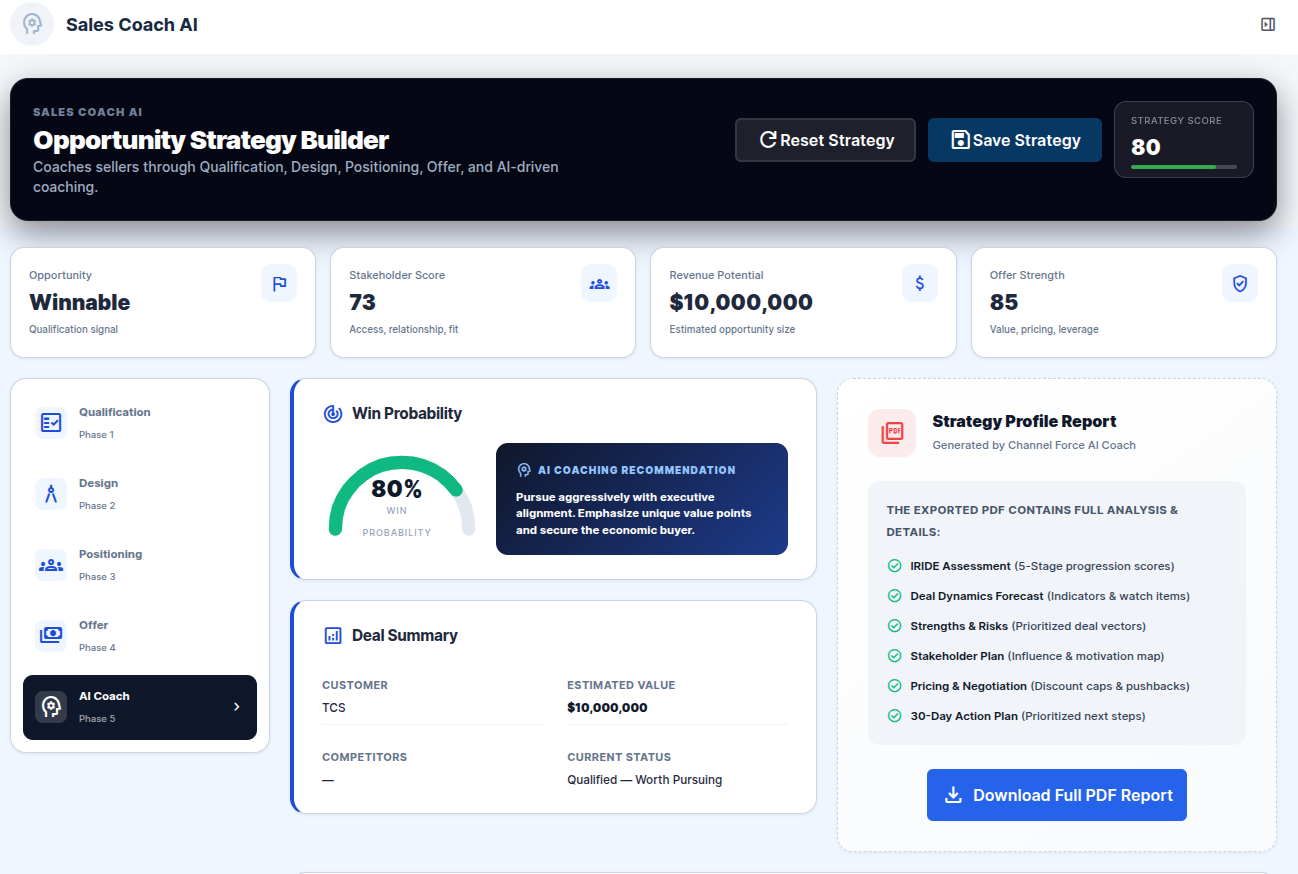Viewport: 1298px width, 874px height.
Task: Click the AI coaching recommendation text
Action: pos(634,513)
